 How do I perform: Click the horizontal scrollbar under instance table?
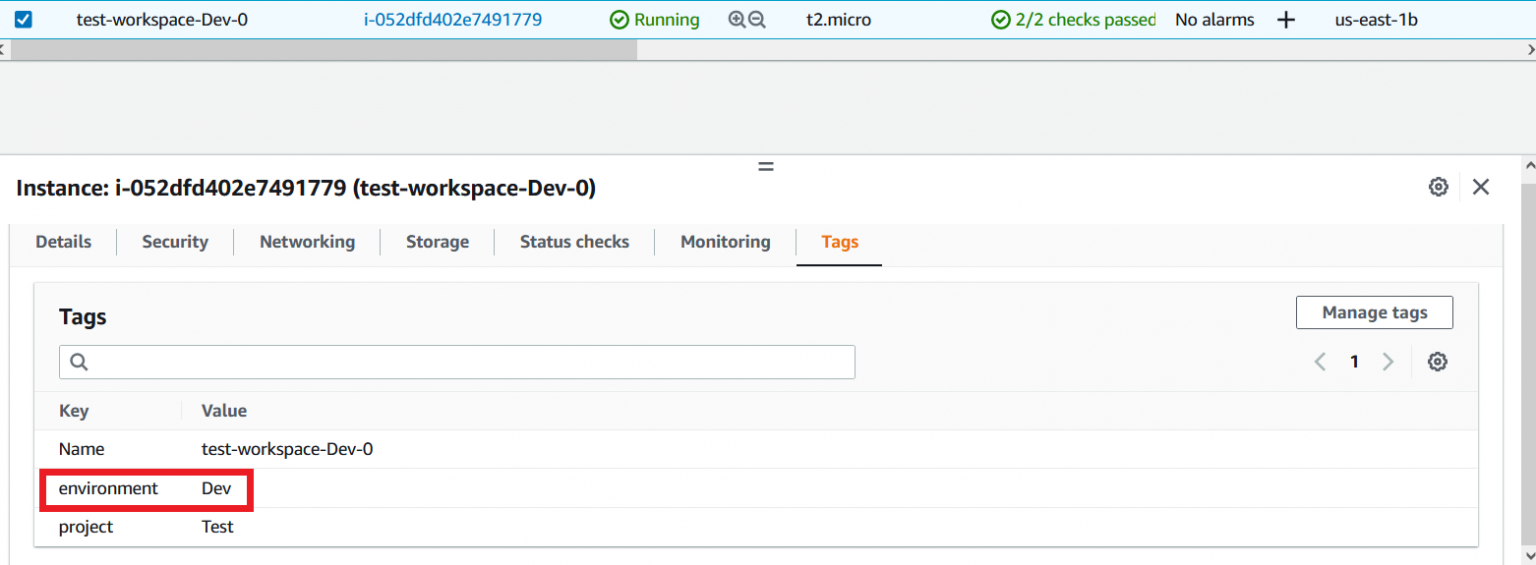(x=320, y=50)
